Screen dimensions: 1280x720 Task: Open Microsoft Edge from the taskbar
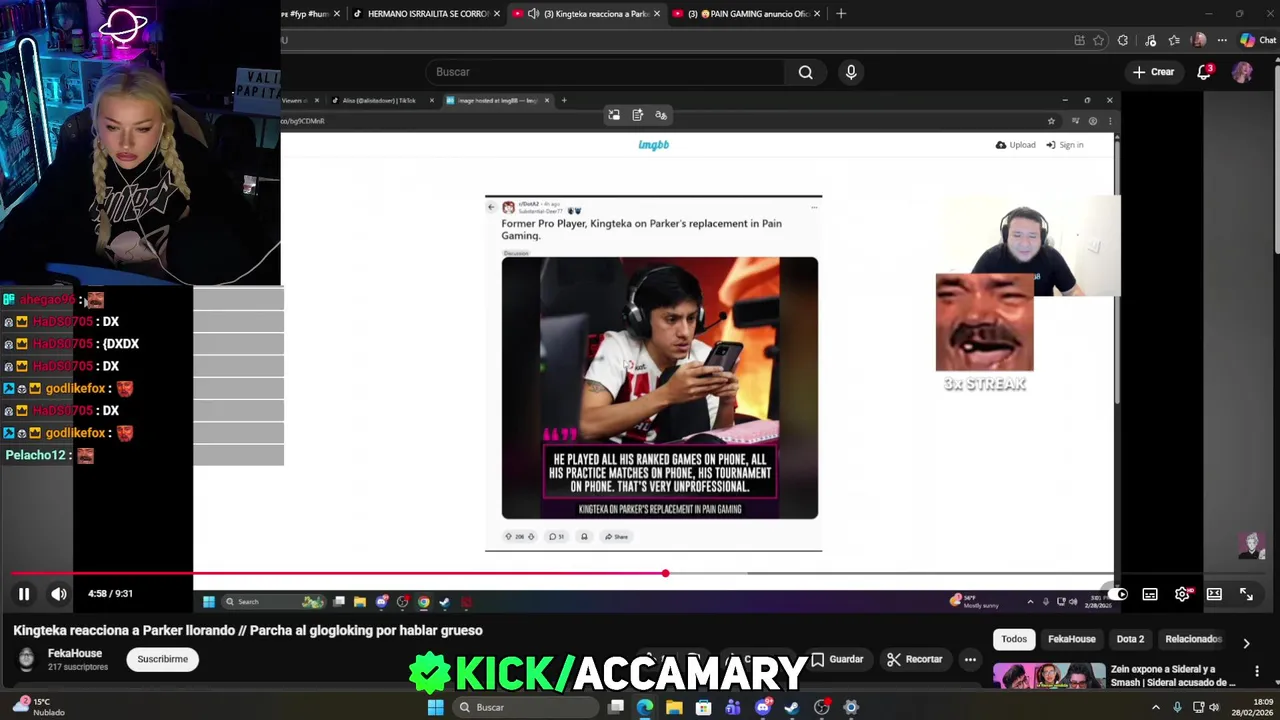pos(645,707)
